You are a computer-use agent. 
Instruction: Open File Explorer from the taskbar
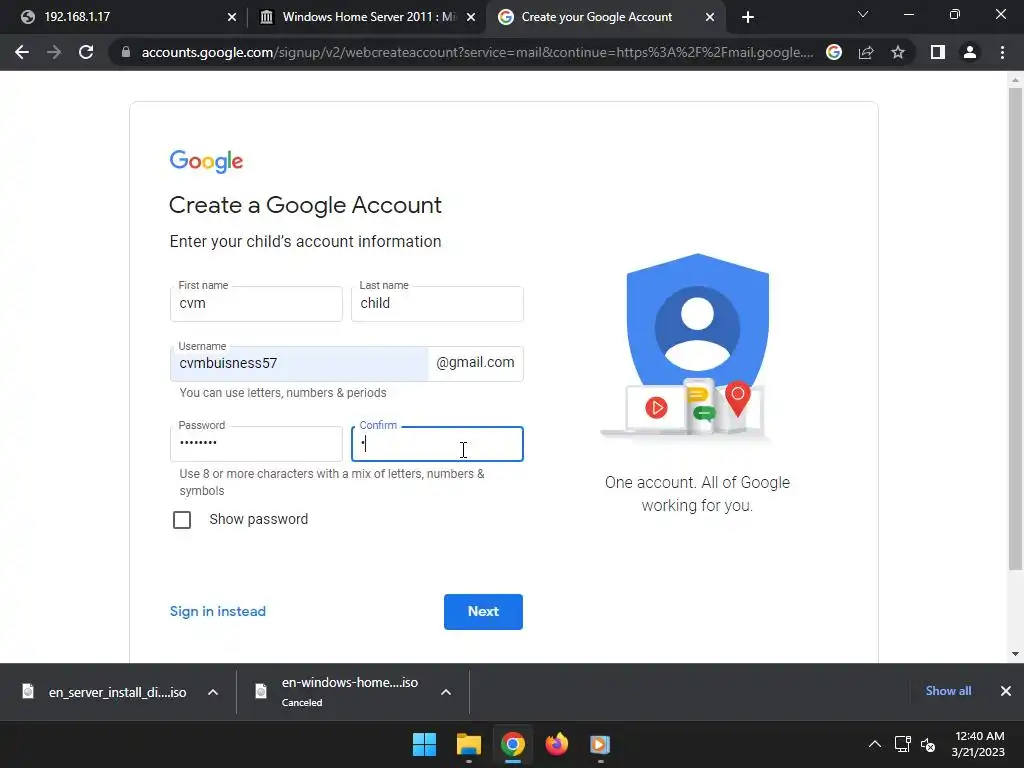[468, 744]
